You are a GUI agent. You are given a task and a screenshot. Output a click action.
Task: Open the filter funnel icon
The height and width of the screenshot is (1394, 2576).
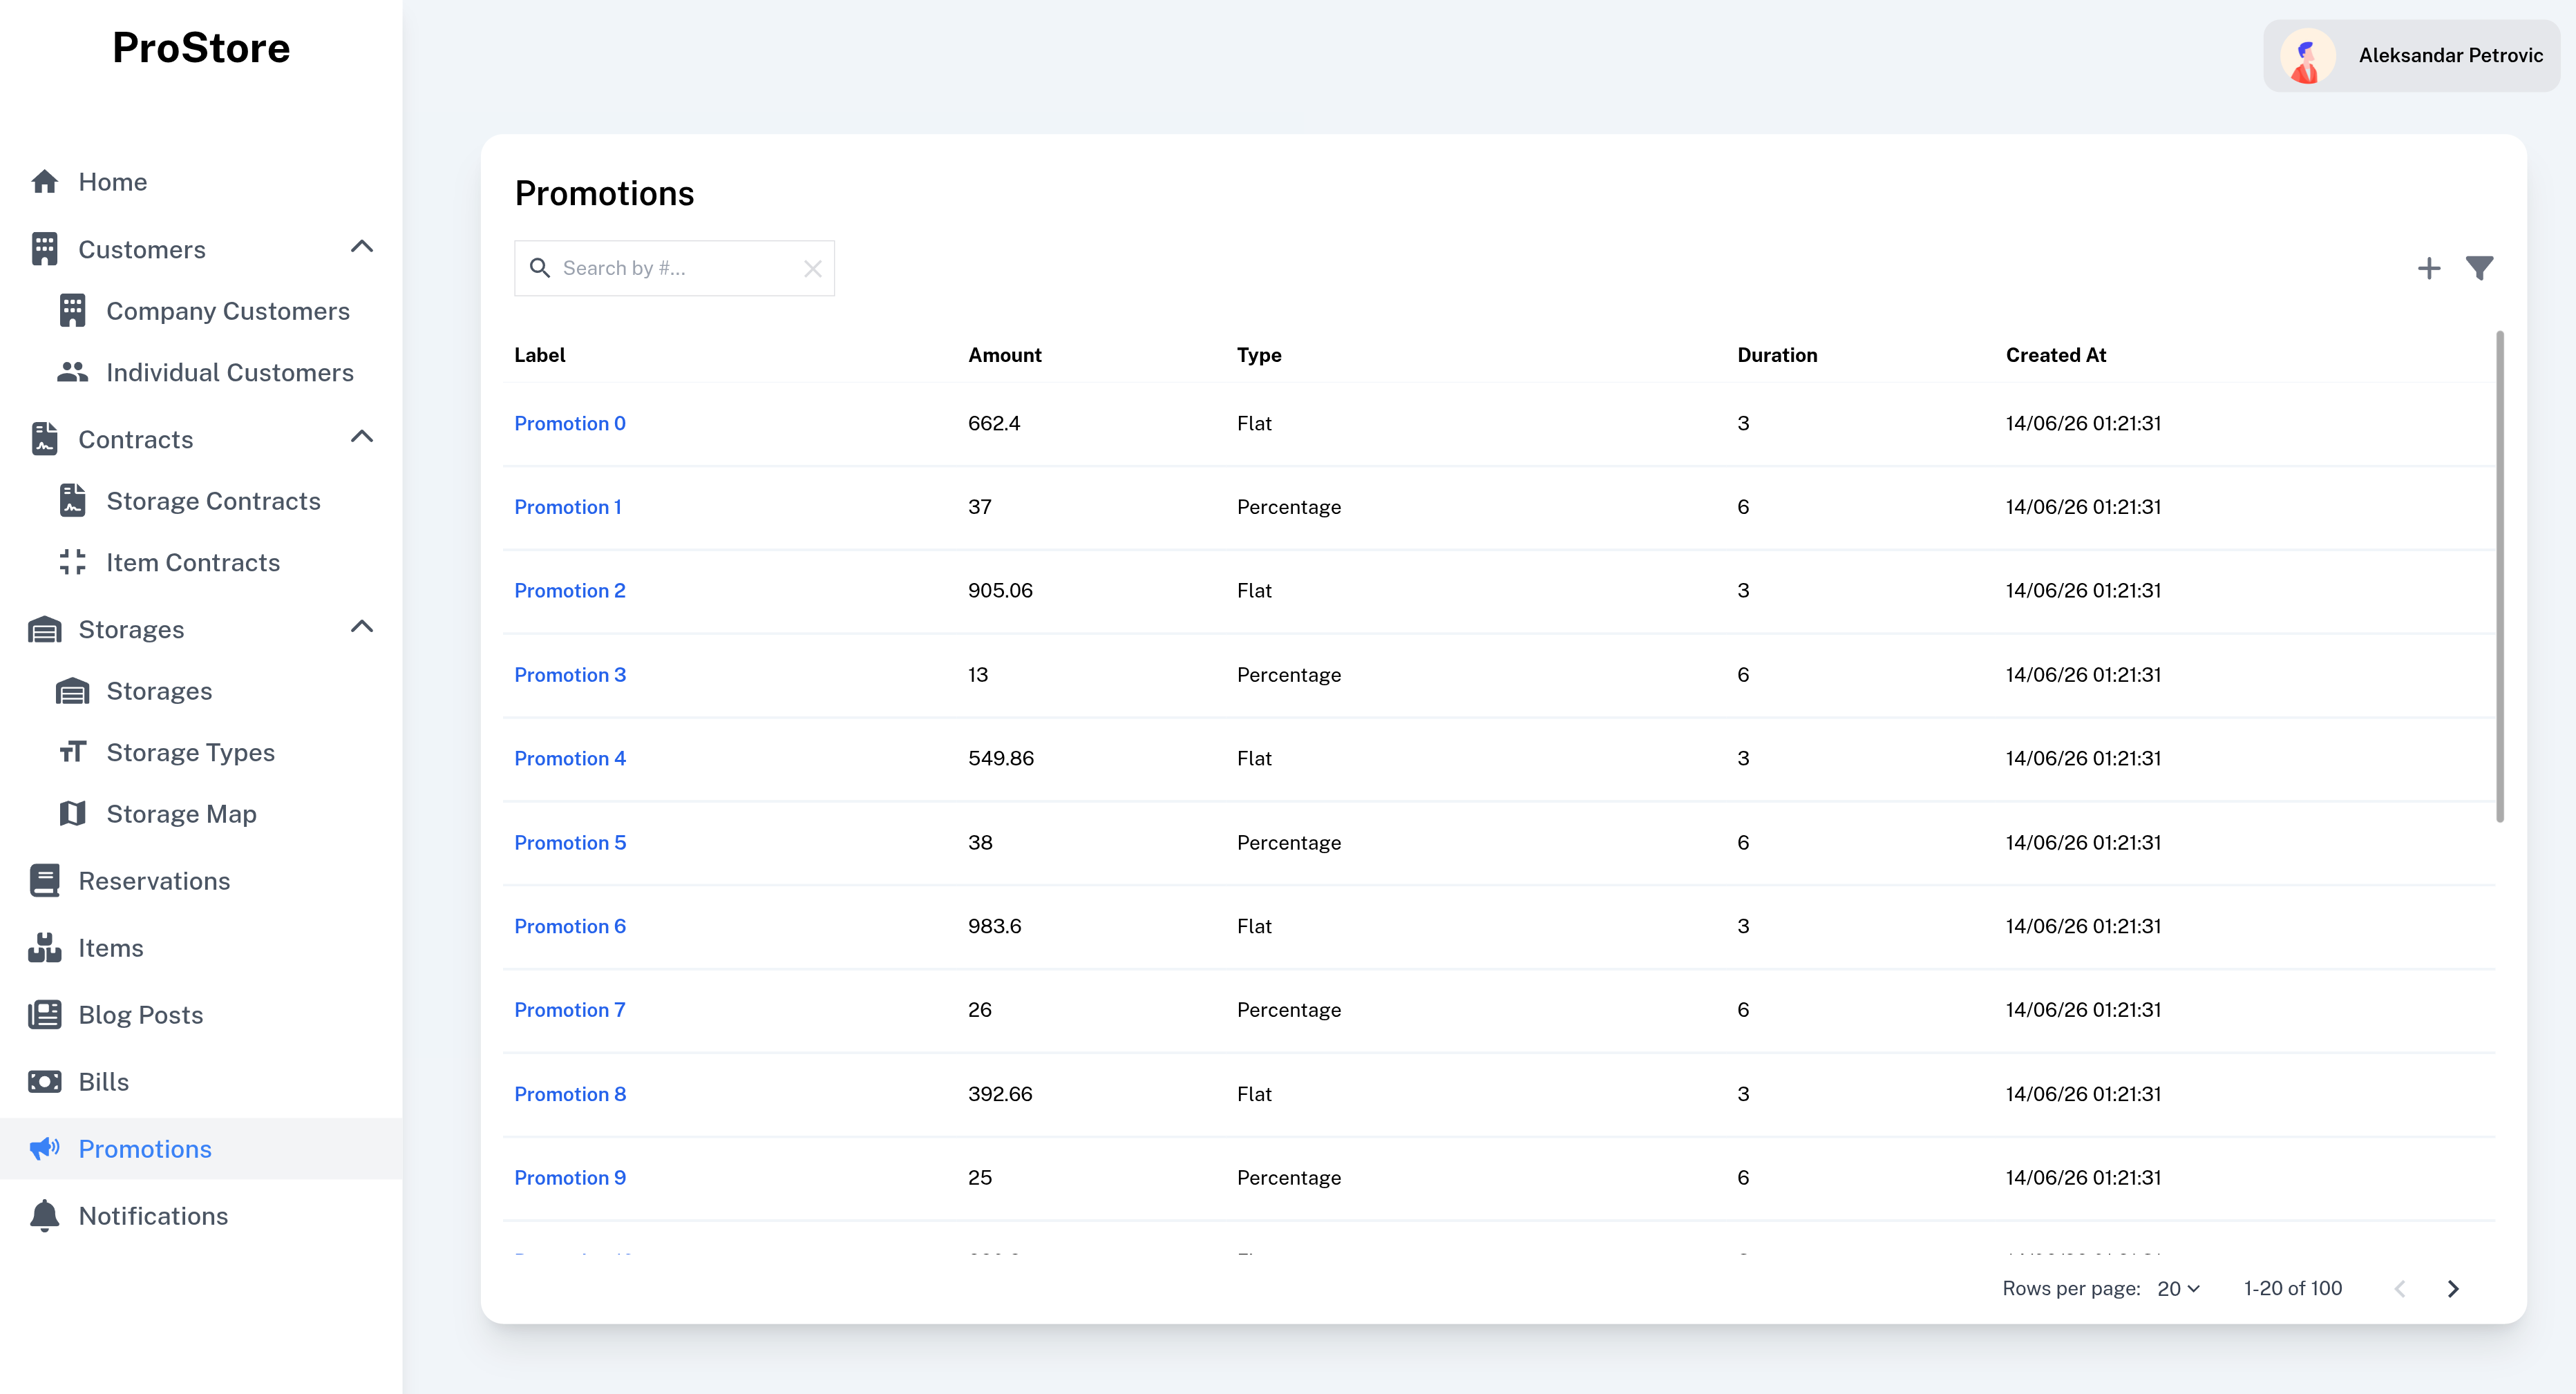coord(2480,268)
